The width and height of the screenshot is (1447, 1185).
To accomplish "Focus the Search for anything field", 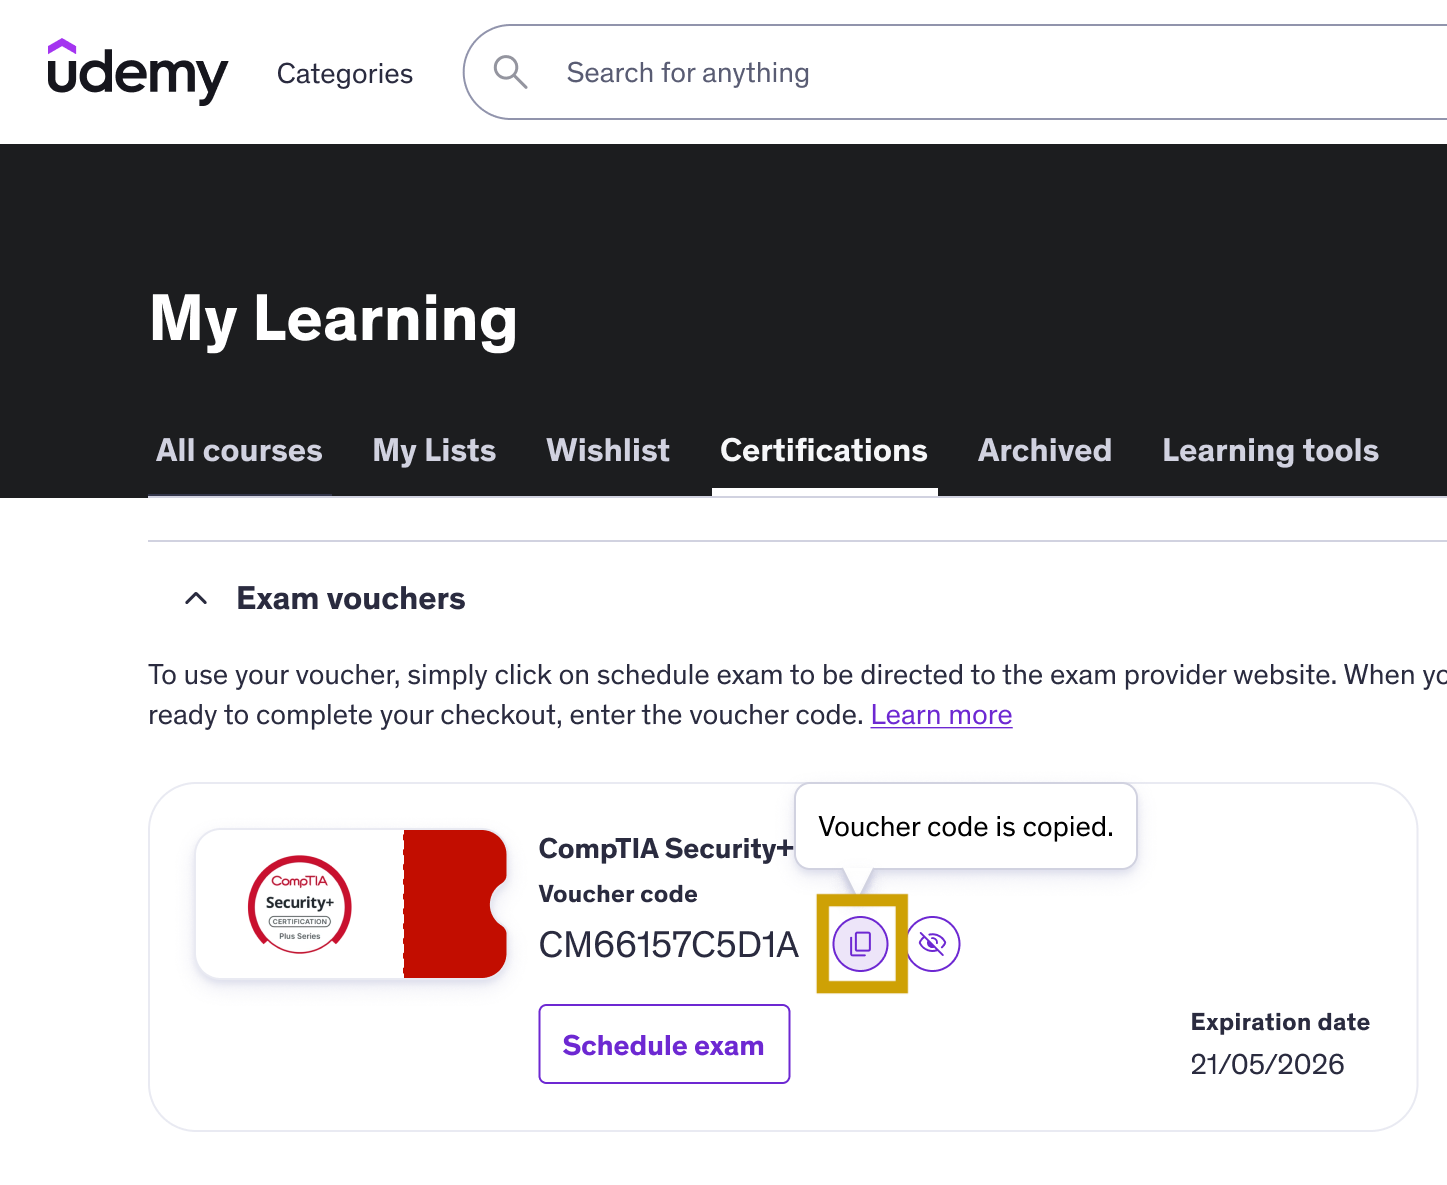I will click(x=955, y=72).
